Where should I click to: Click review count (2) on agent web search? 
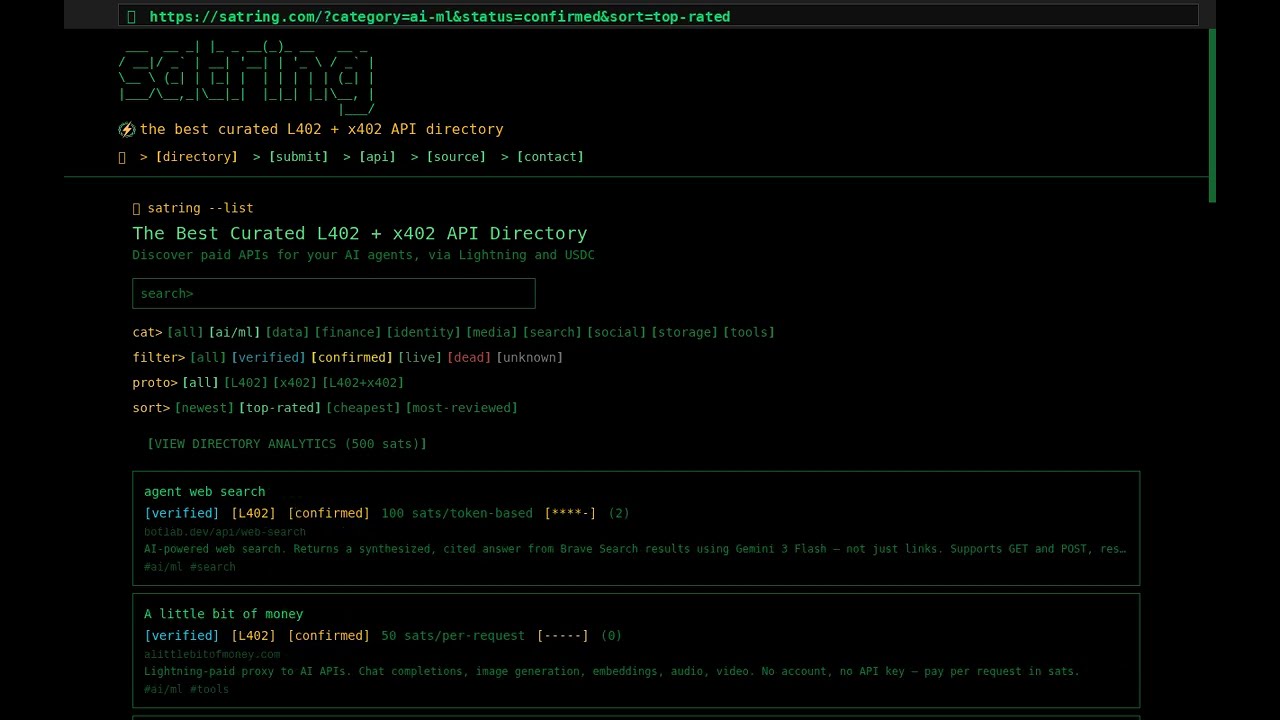[x=619, y=513]
